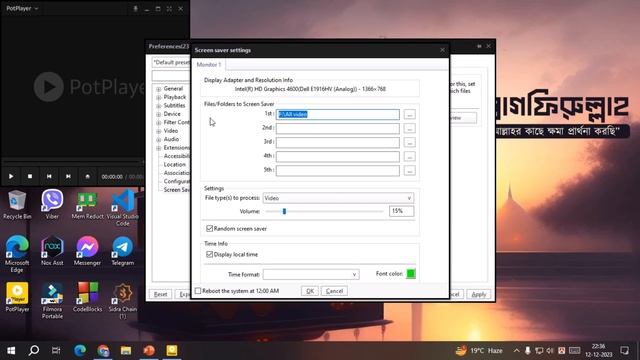
Task: Open File Explorer from the taskbar
Action: 126,351
